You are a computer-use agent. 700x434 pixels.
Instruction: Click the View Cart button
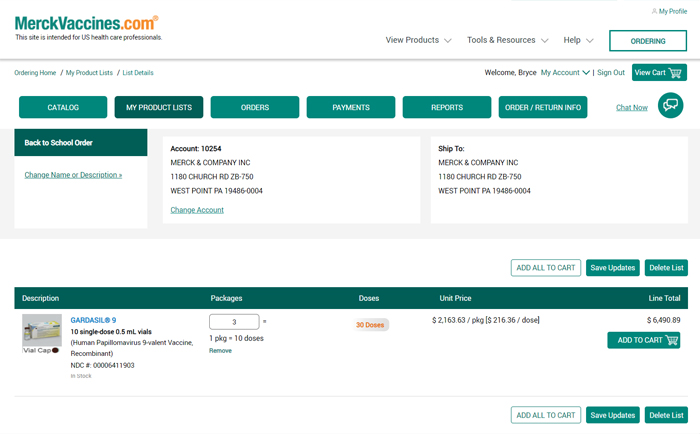659,72
